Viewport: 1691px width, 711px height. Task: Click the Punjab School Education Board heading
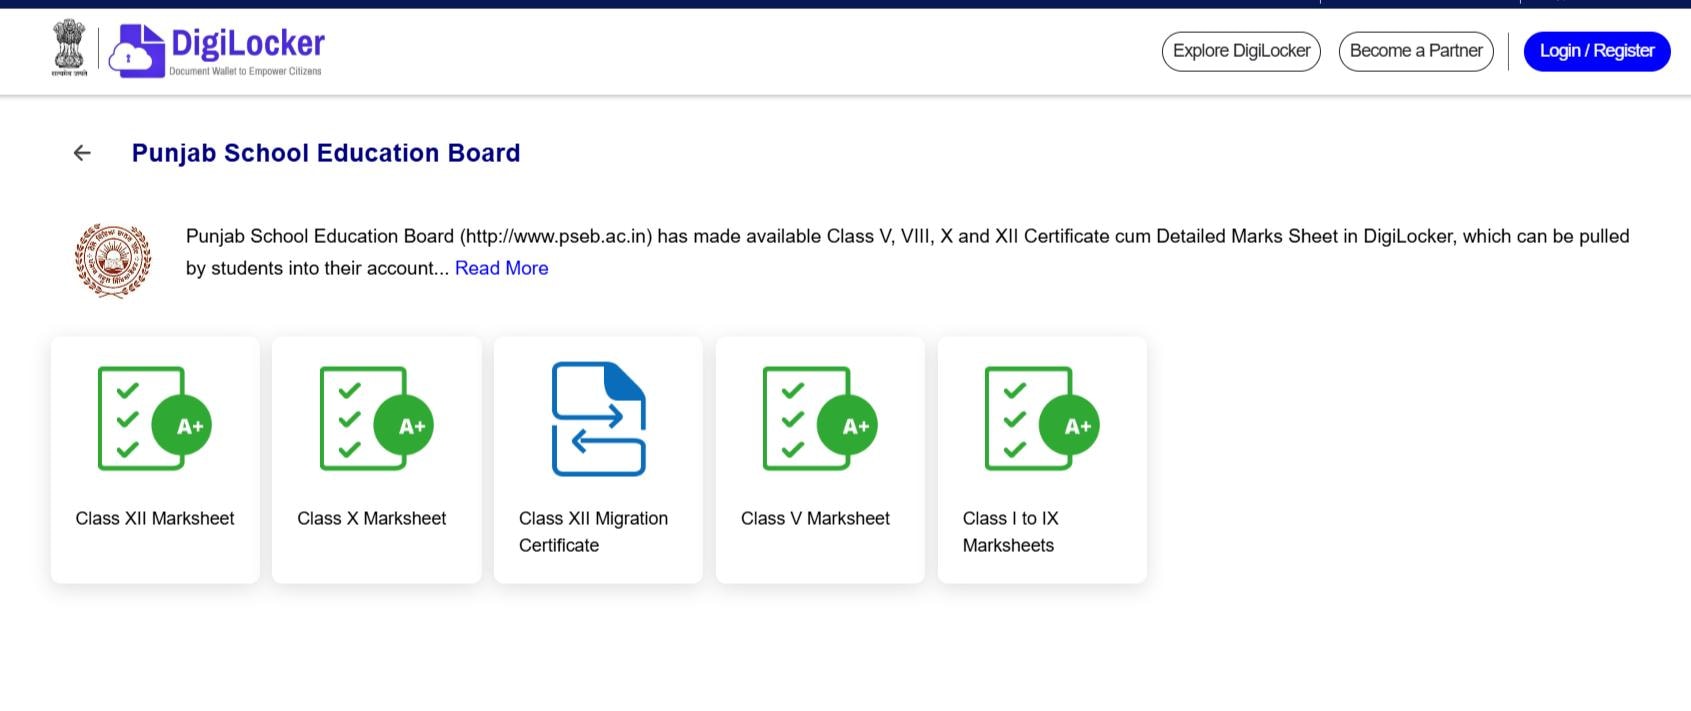(x=326, y=153)
